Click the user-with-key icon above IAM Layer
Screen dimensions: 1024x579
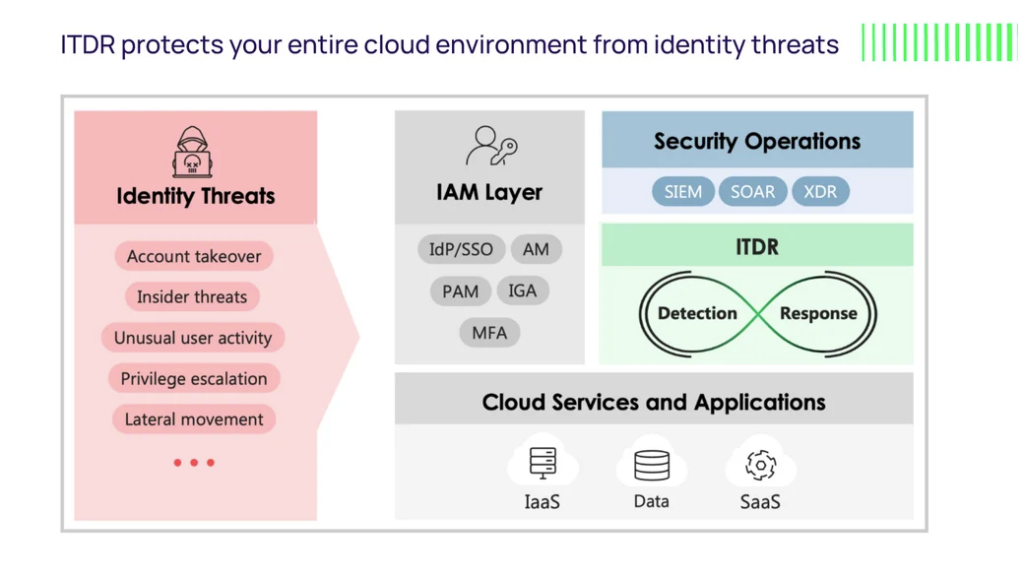(491, 146)
